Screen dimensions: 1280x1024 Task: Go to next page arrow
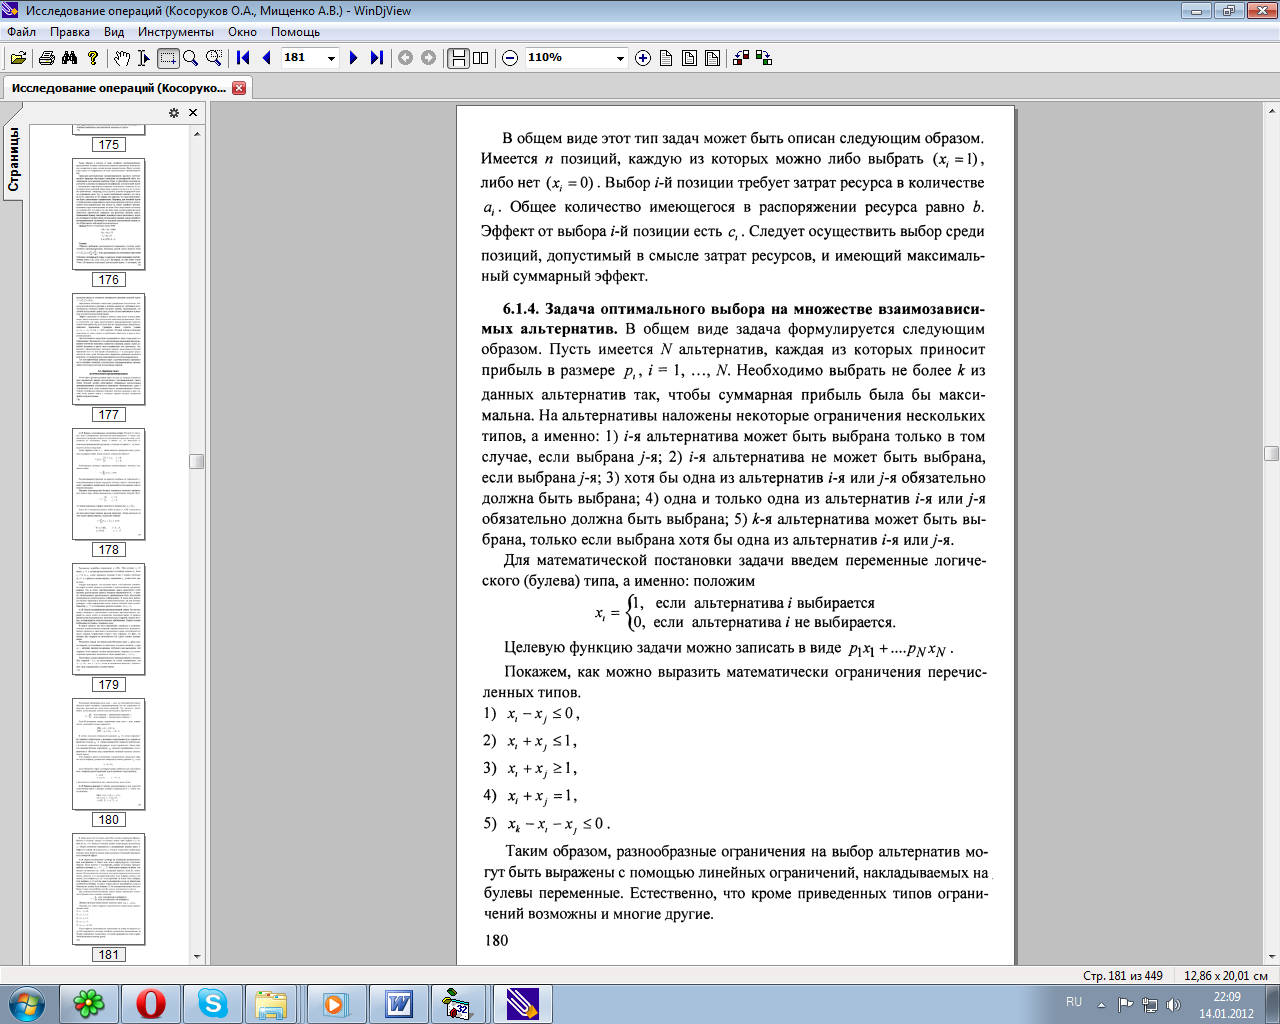353,58
